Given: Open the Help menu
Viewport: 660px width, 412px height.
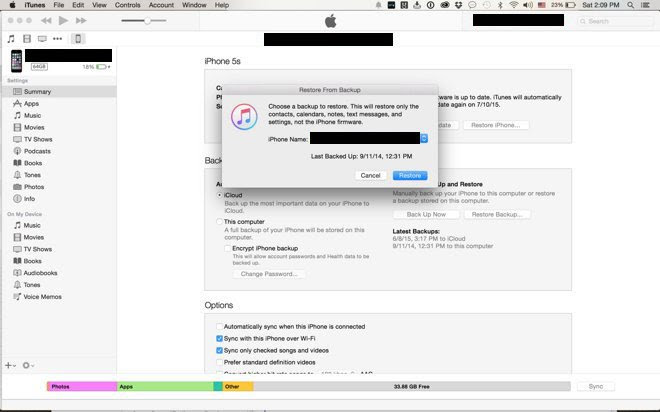Looking at the screenshot, I should [222, 5].
